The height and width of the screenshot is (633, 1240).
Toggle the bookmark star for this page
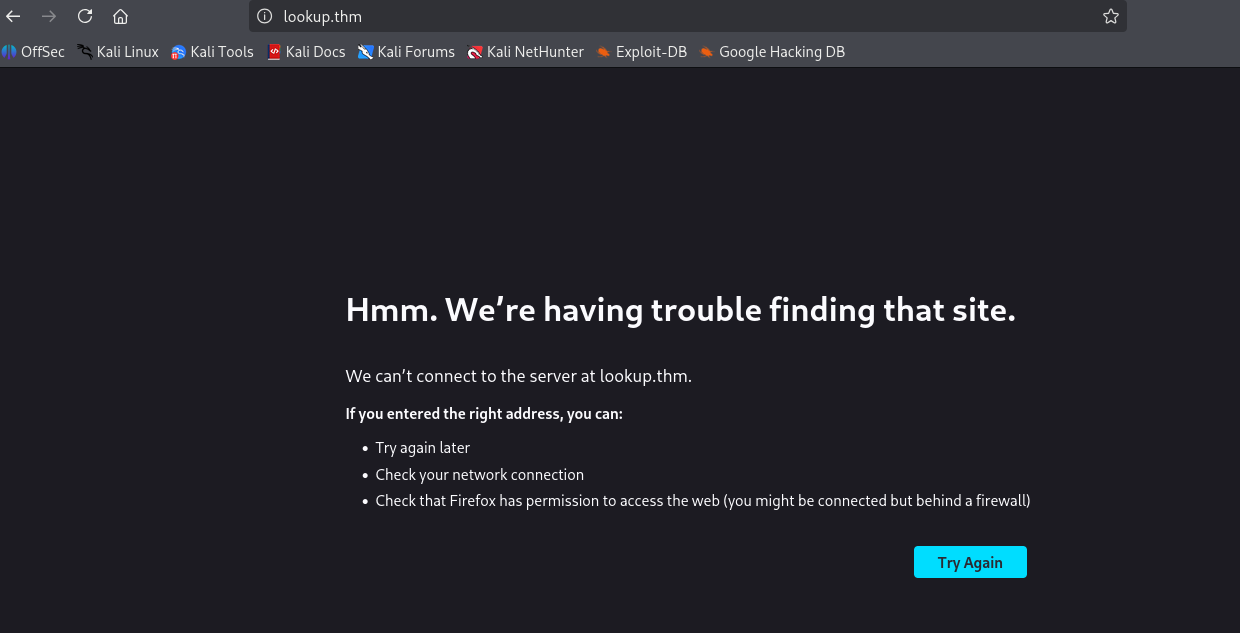coord(1110,16)
